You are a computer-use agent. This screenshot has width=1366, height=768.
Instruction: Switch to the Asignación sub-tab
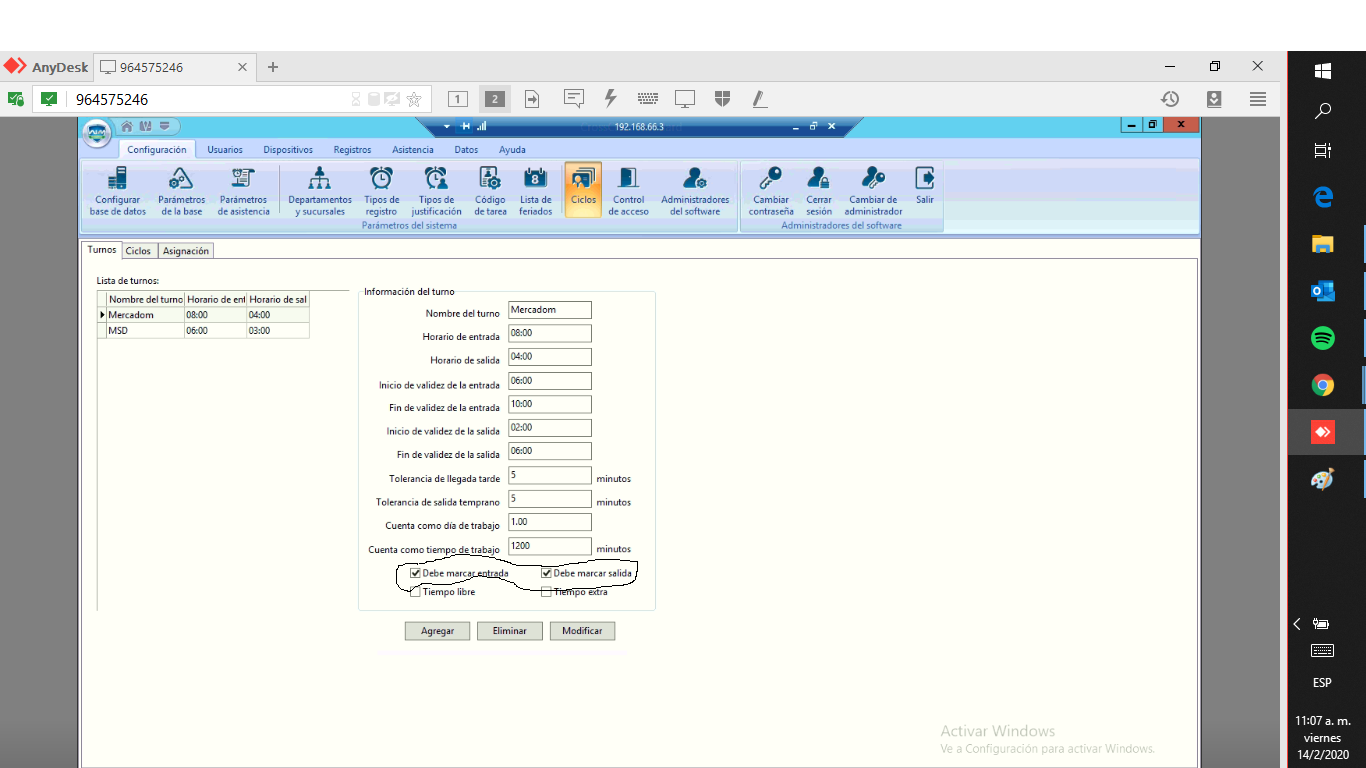pyautogui.click(x=186, y=251)
